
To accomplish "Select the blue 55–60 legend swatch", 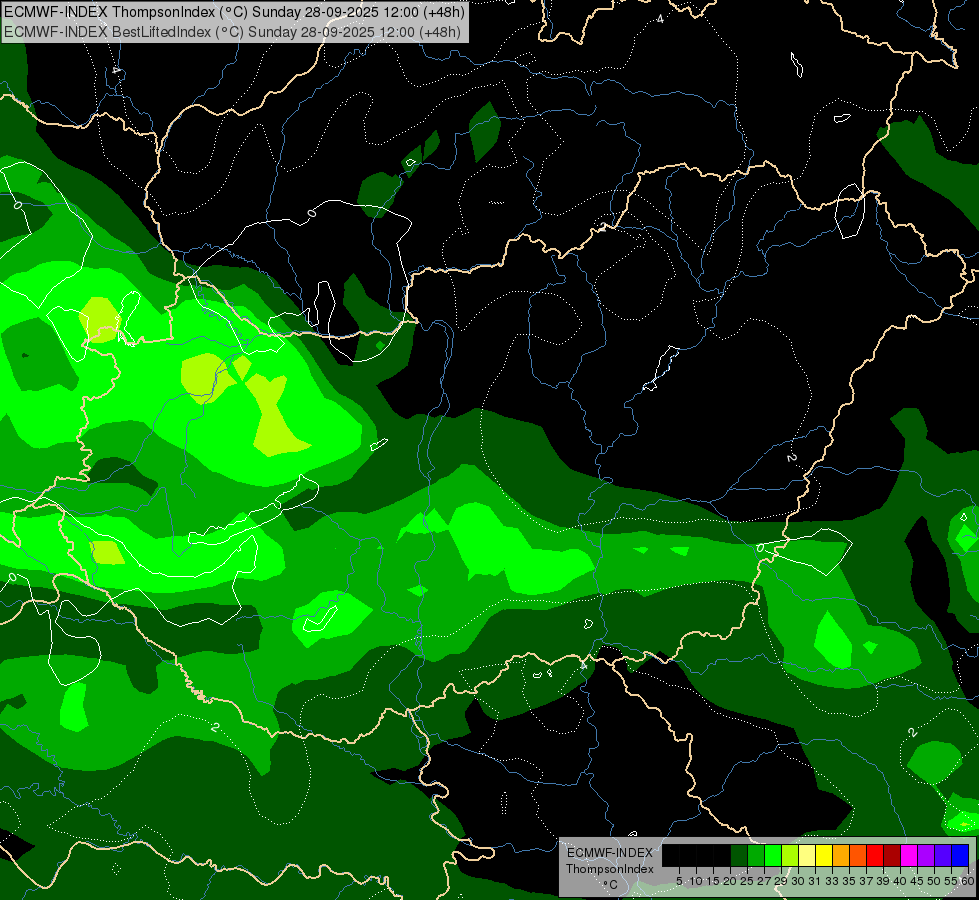I will 959,855.
